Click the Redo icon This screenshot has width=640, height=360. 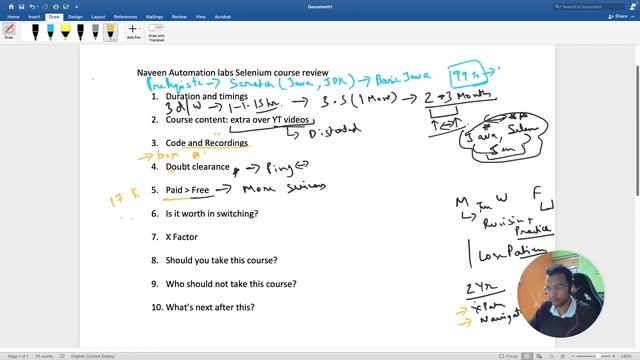[x=45, y=7]
